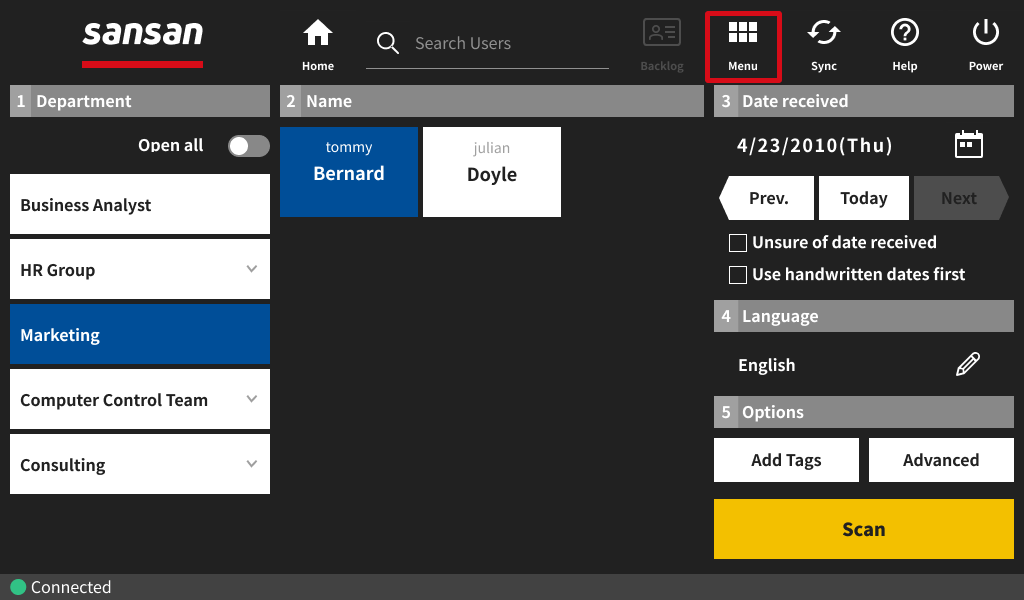Sync data with the server
Screen dimensions: 1024x600
(824, 46)
